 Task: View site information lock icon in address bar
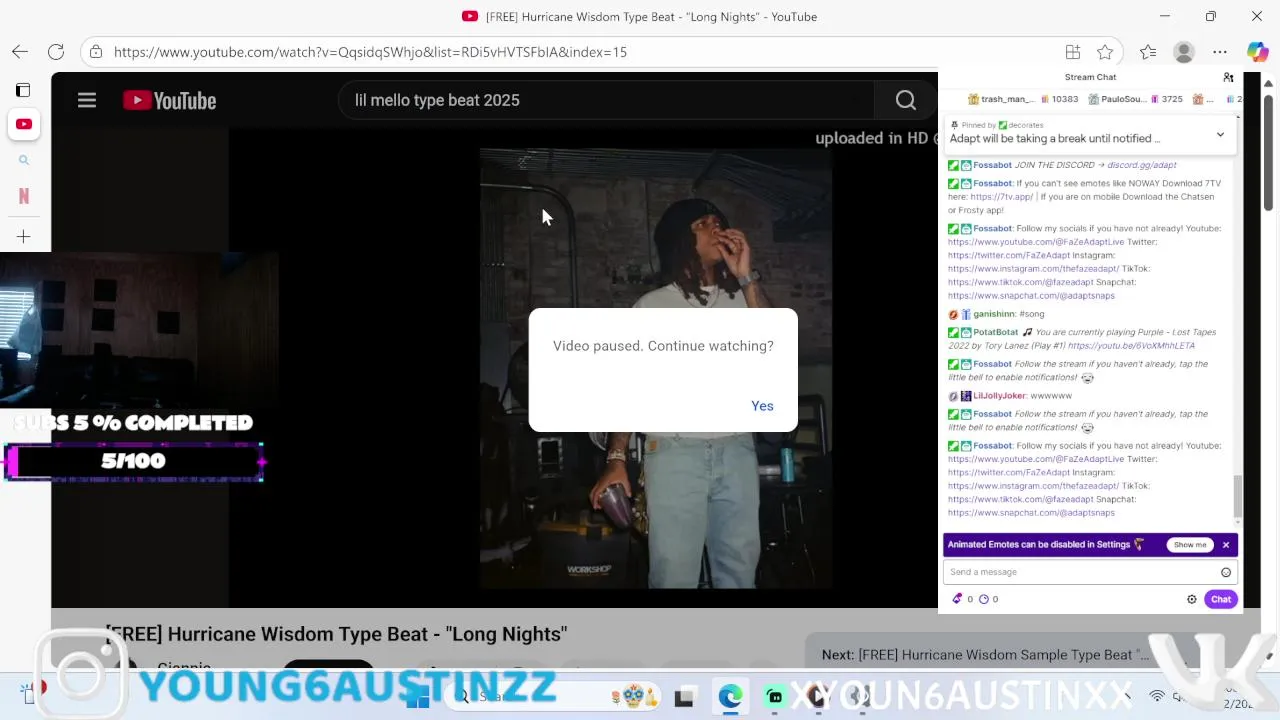coord(95,52)
